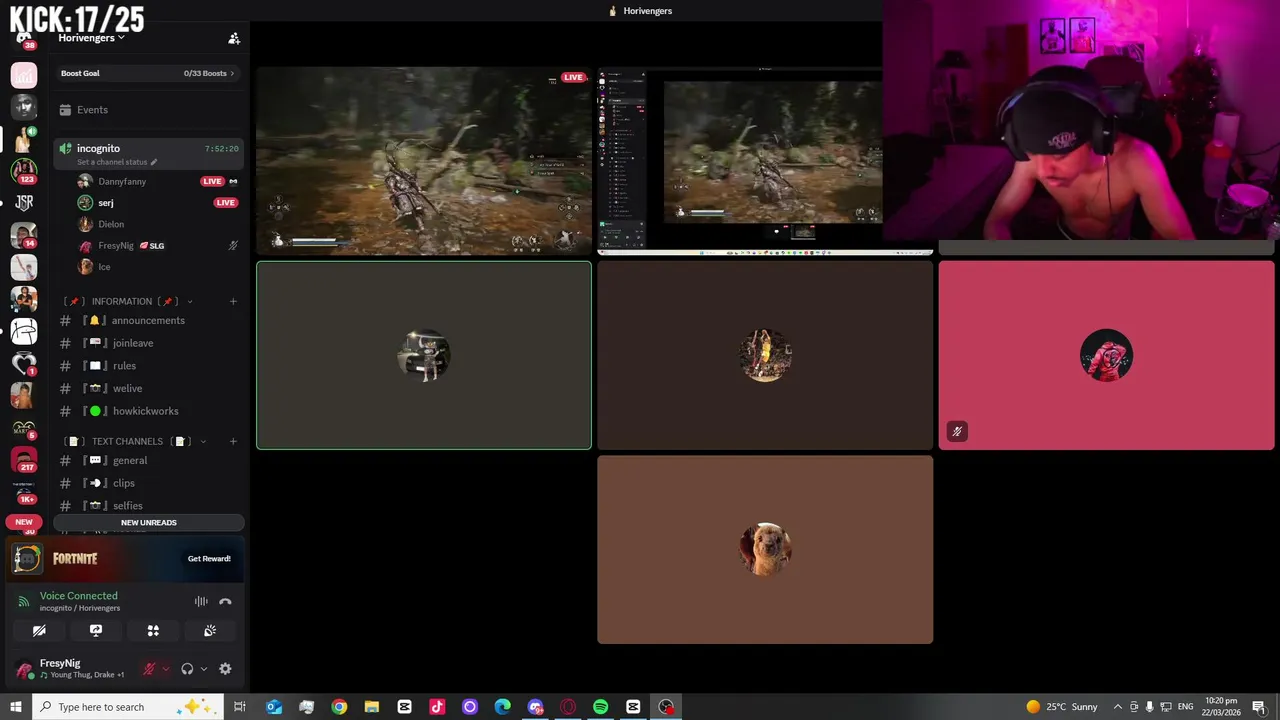Open the User Settings gear
Screen dimensions: 1280x720
pos(225,669)
